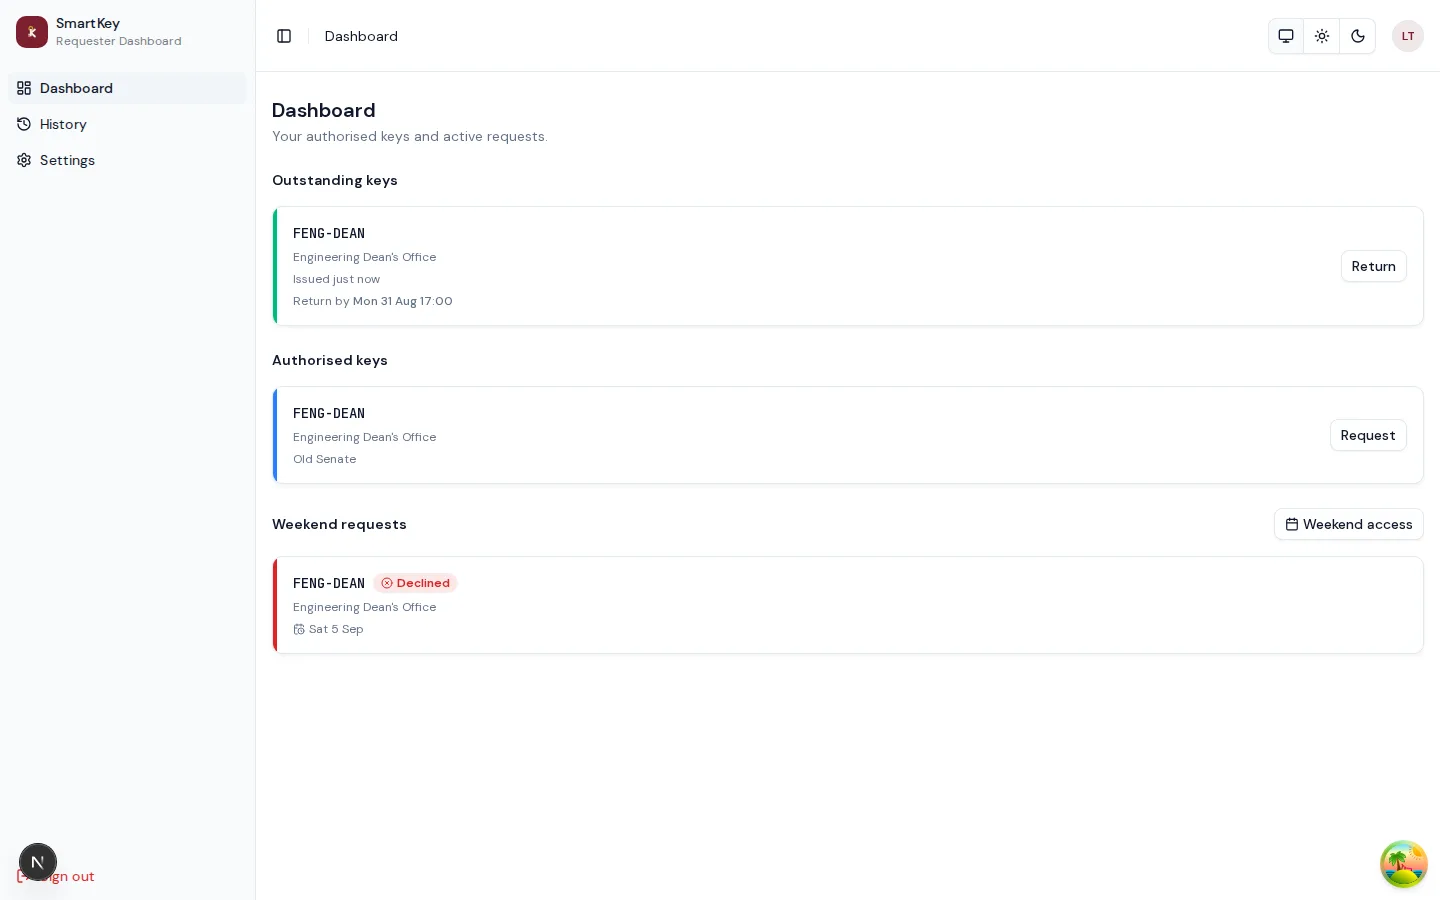1440x900 pixels.
Task: Switch to dark theme moon icon
Action: pos(1358,36)
